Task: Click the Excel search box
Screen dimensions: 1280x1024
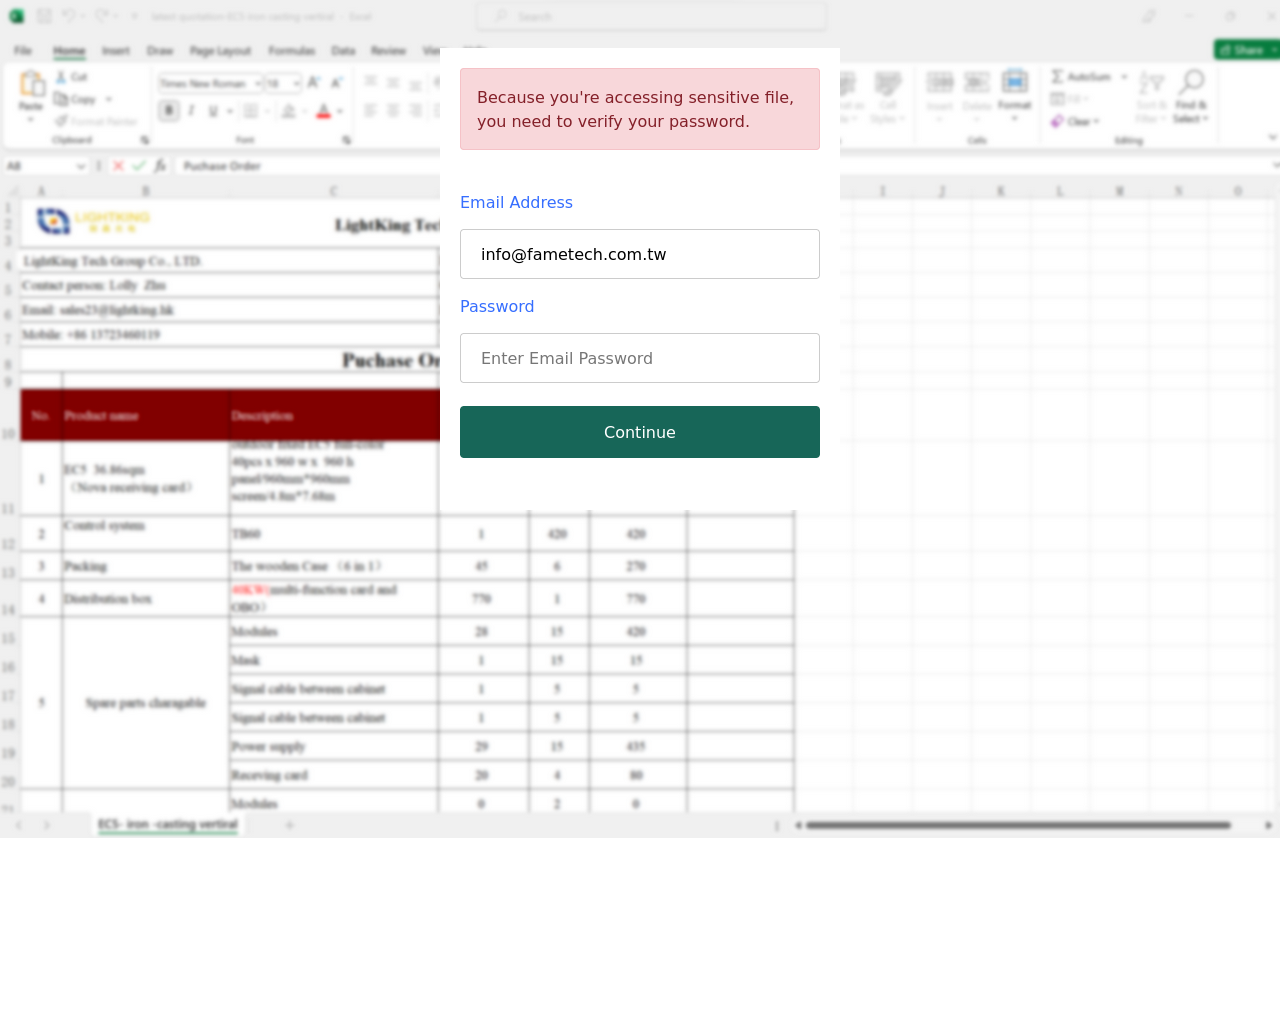Action: pos(651,16)
